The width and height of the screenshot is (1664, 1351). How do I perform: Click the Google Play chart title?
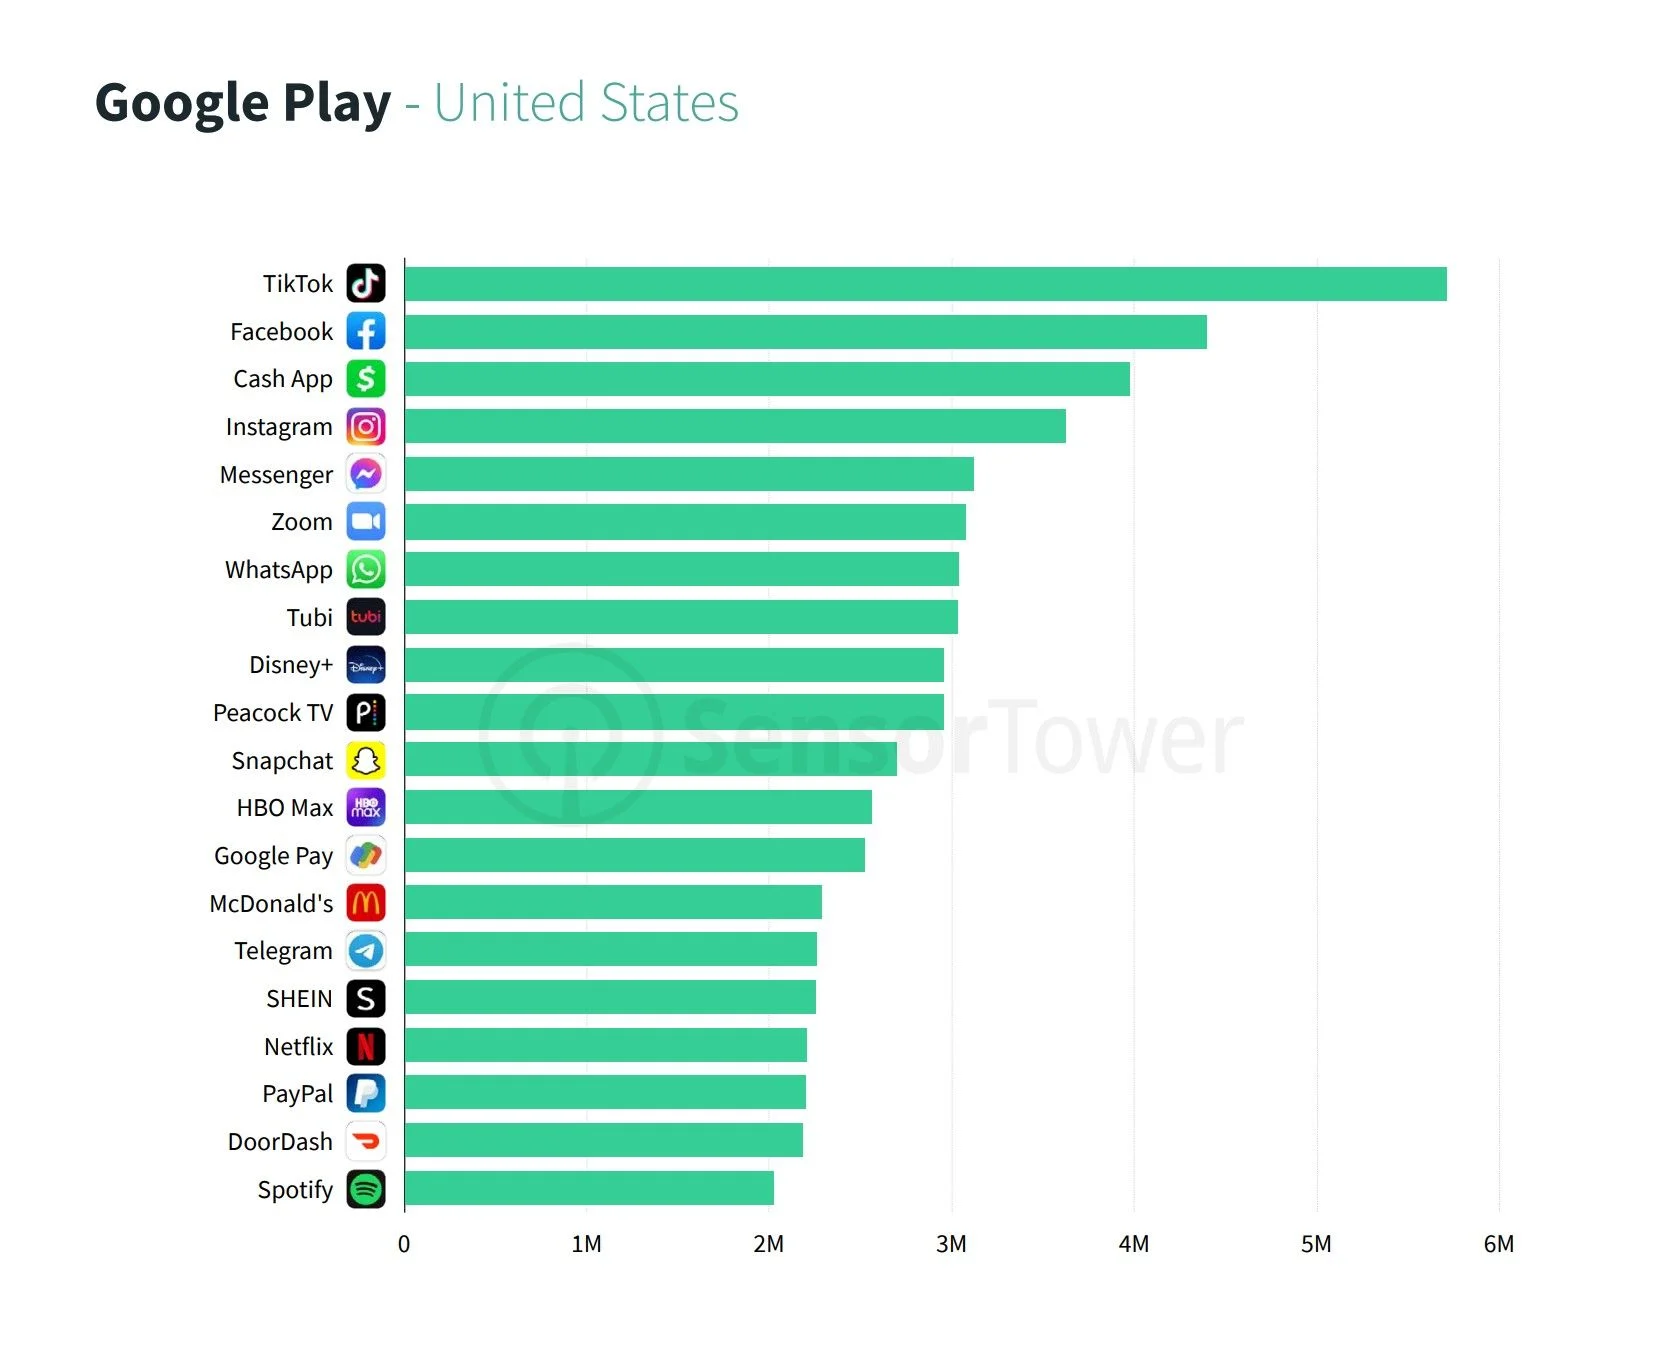coord(416,103)
